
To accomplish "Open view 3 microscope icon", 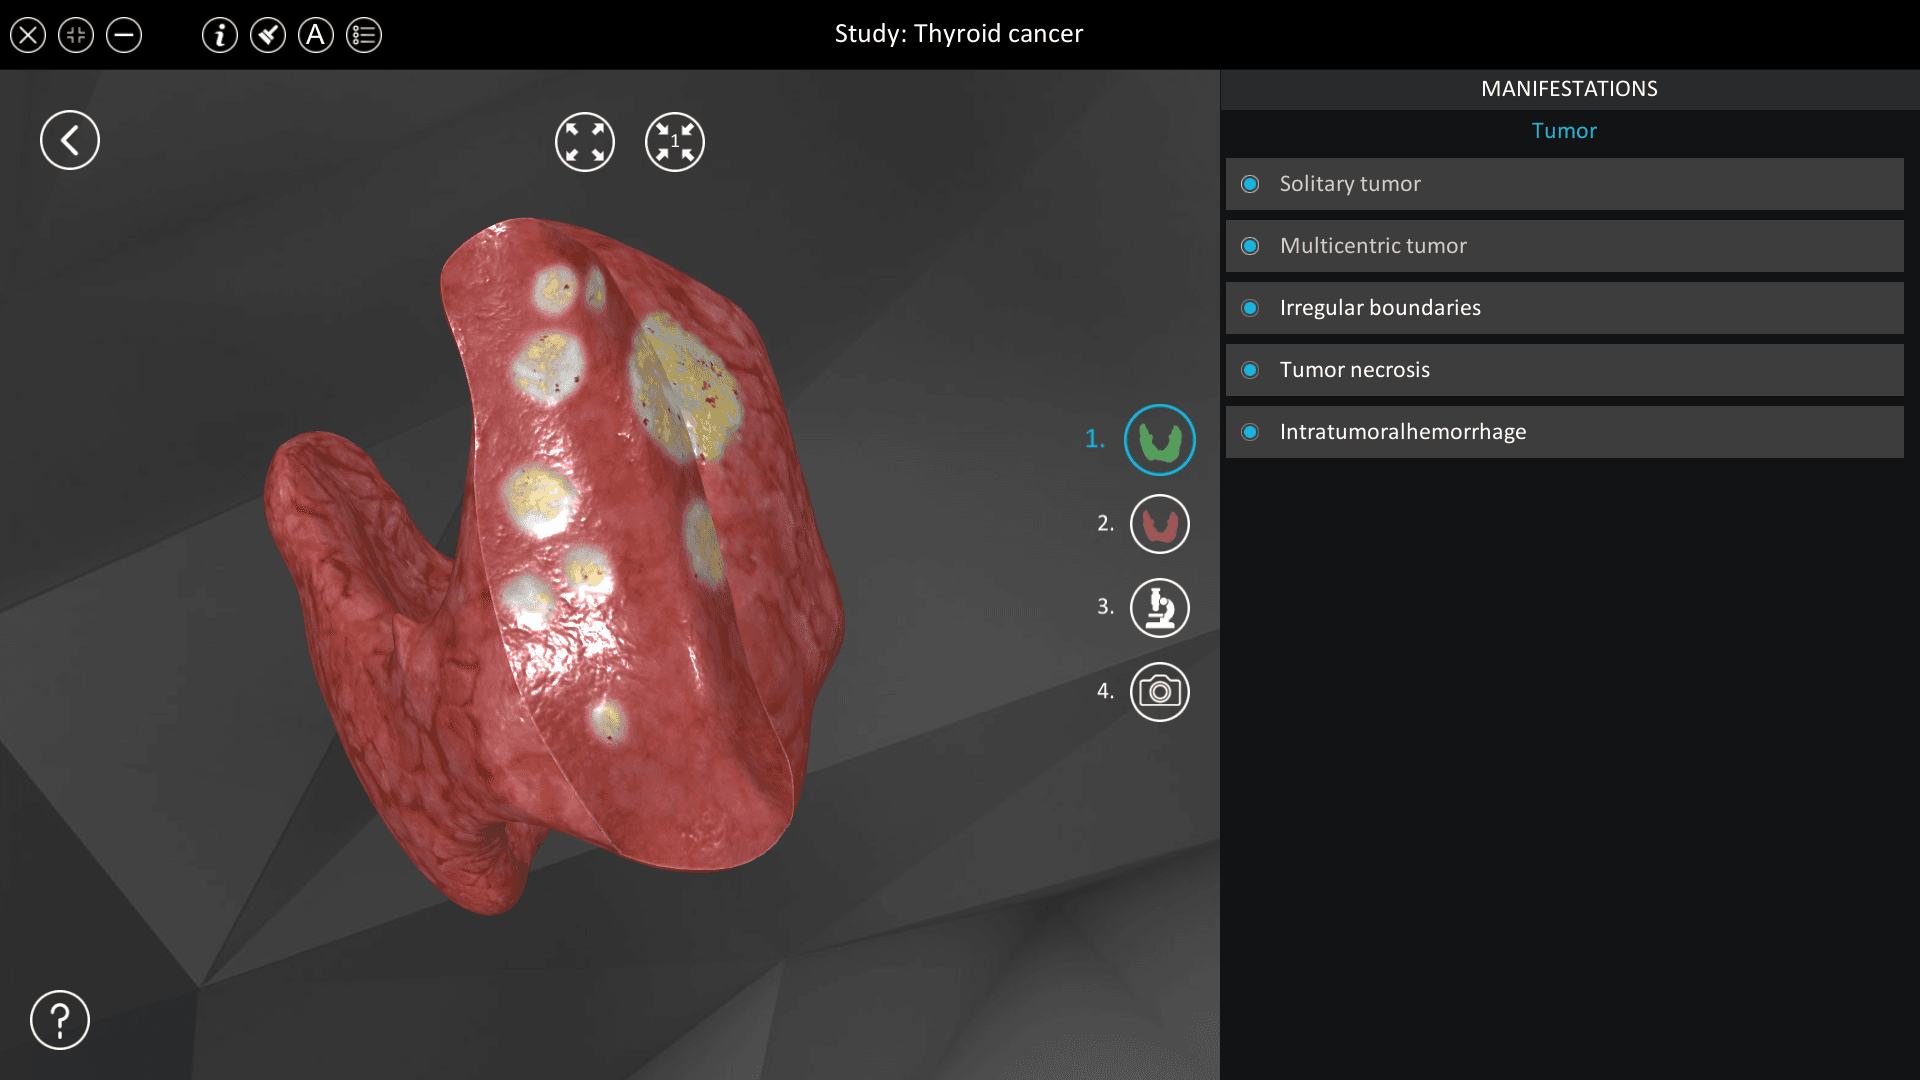I will tap(1160, 608).
